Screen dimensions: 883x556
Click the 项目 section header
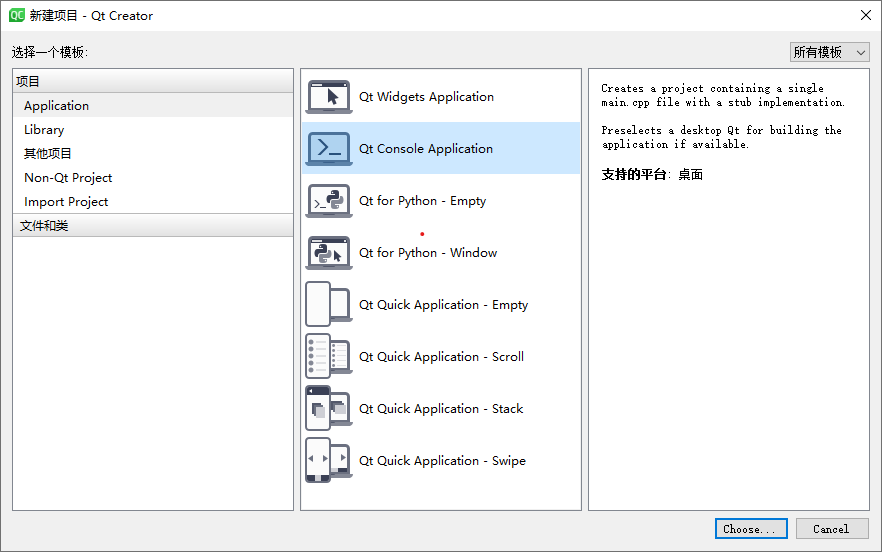[x=153, y=81]
